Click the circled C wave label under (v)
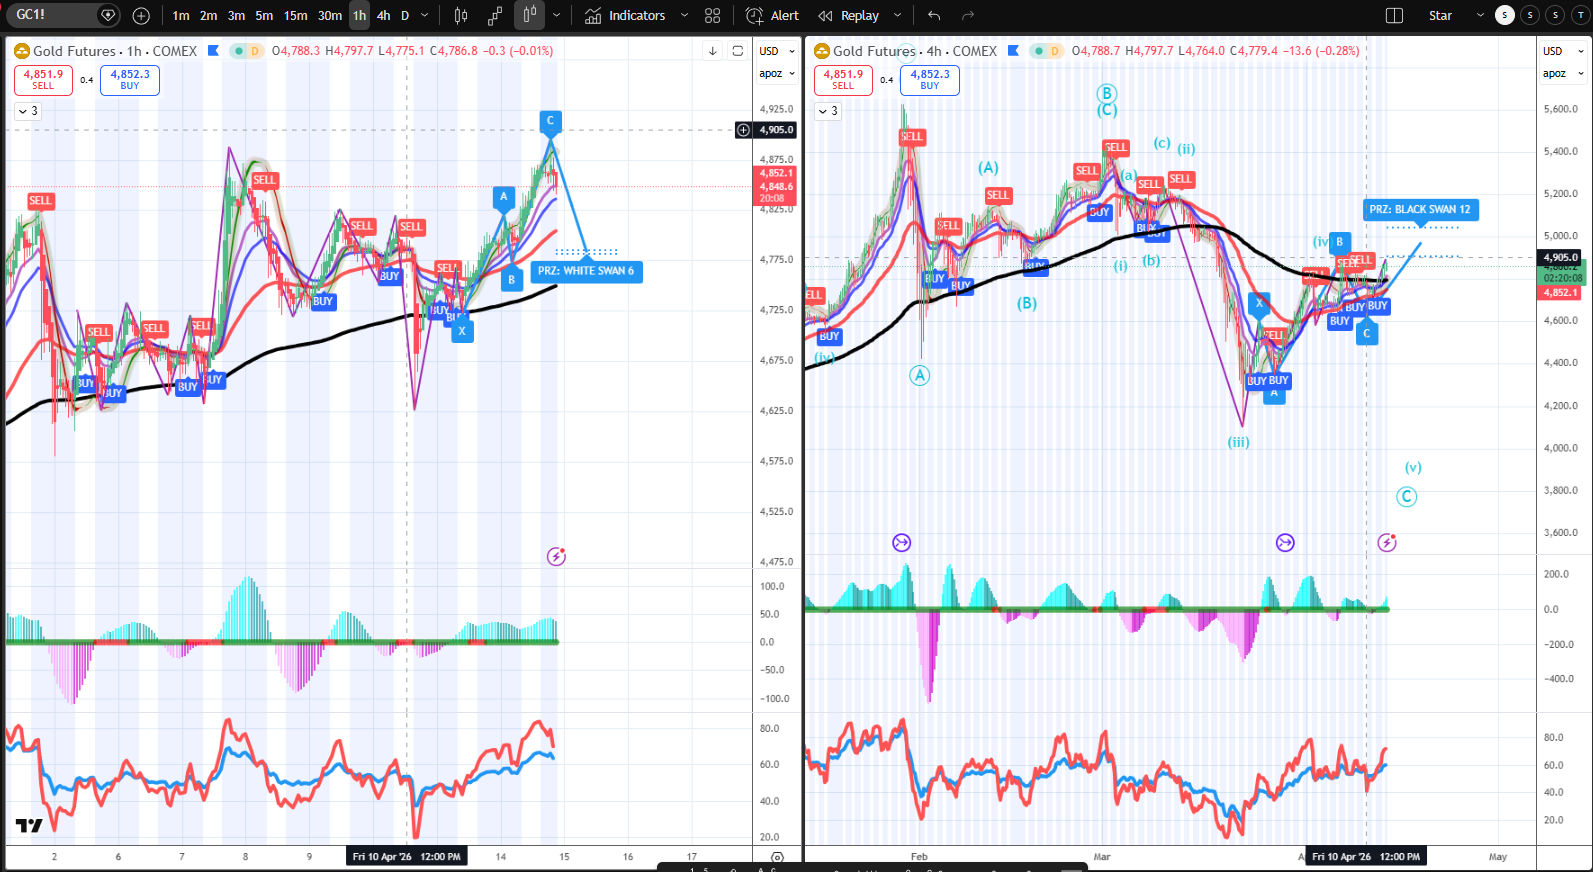This screenshot has height=872, width=1593. 1407,497
